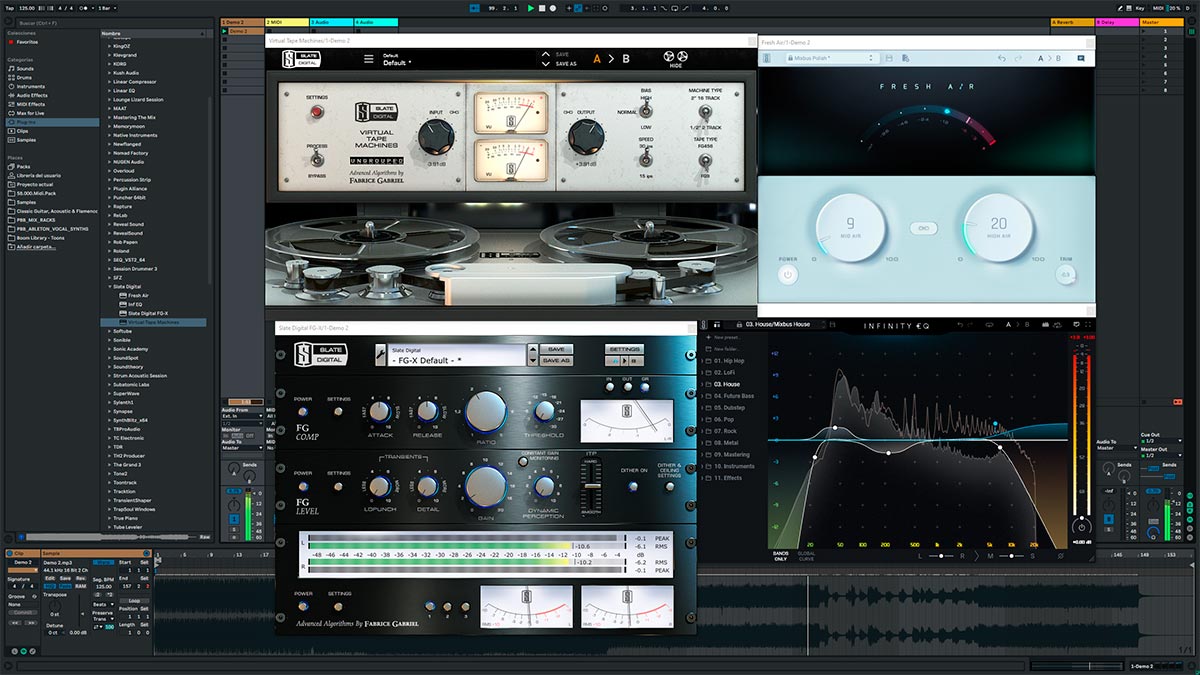Screen dimensions: 1200x675
Task: Open the Mixbus Polish preset selector in Fresh Air
Action: (811, 58)
